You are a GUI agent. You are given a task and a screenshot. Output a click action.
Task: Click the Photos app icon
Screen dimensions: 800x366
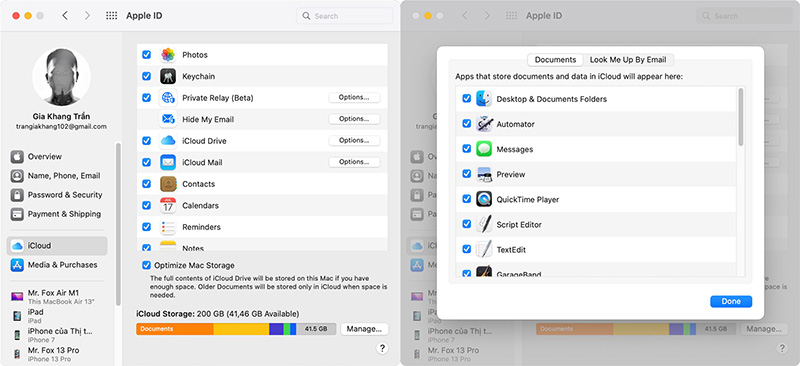168,55
